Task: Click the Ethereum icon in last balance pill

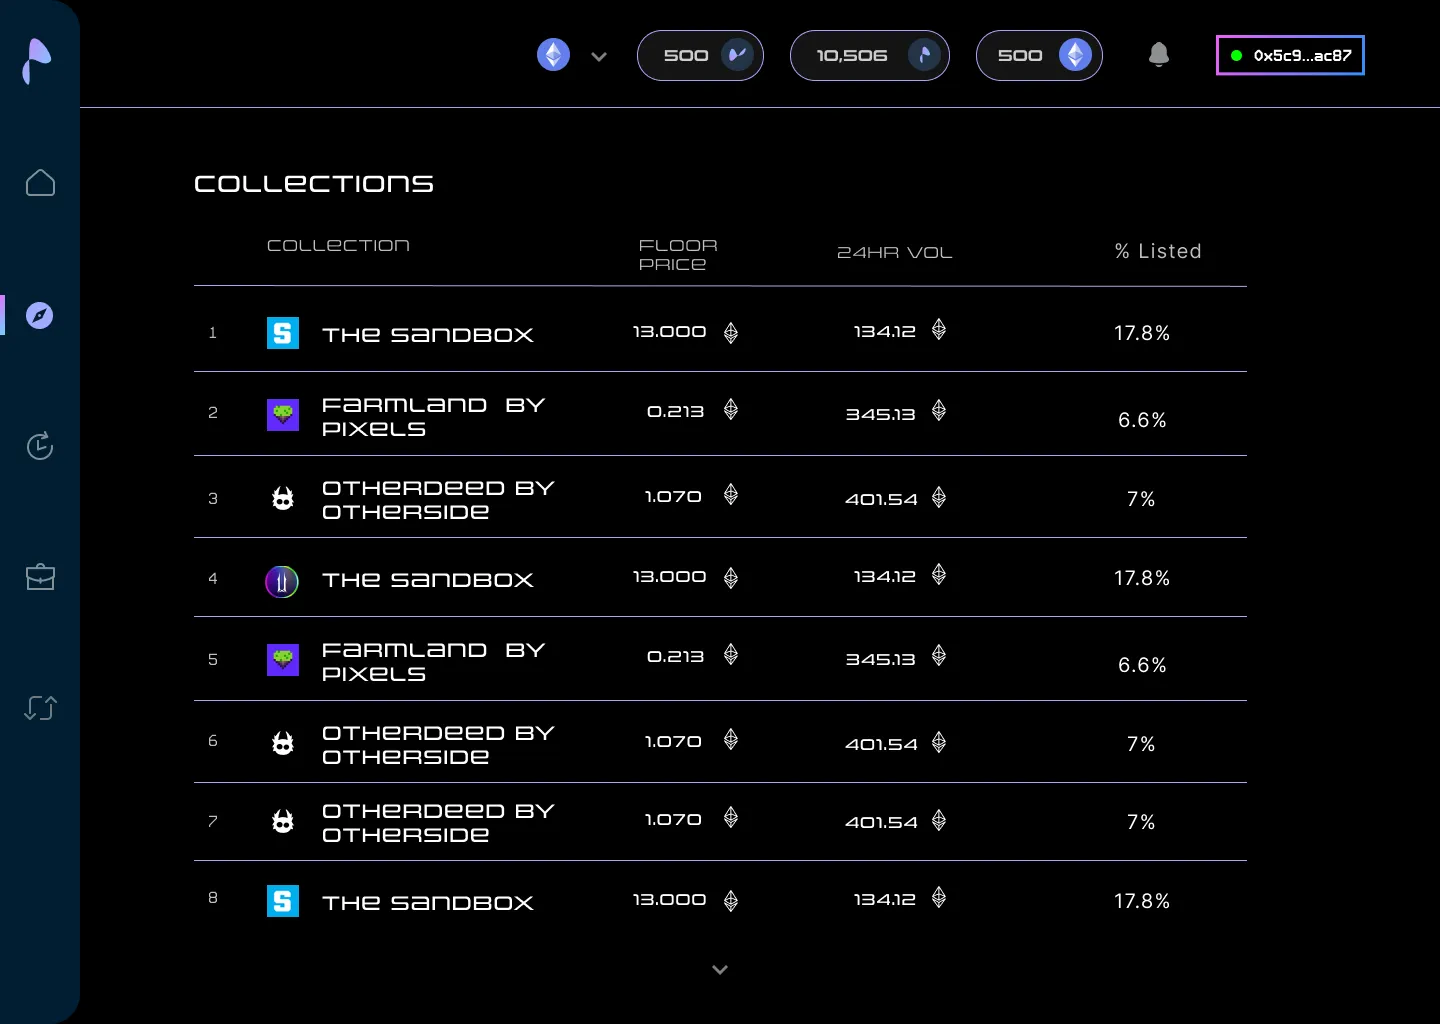Action: [1076, 55]
